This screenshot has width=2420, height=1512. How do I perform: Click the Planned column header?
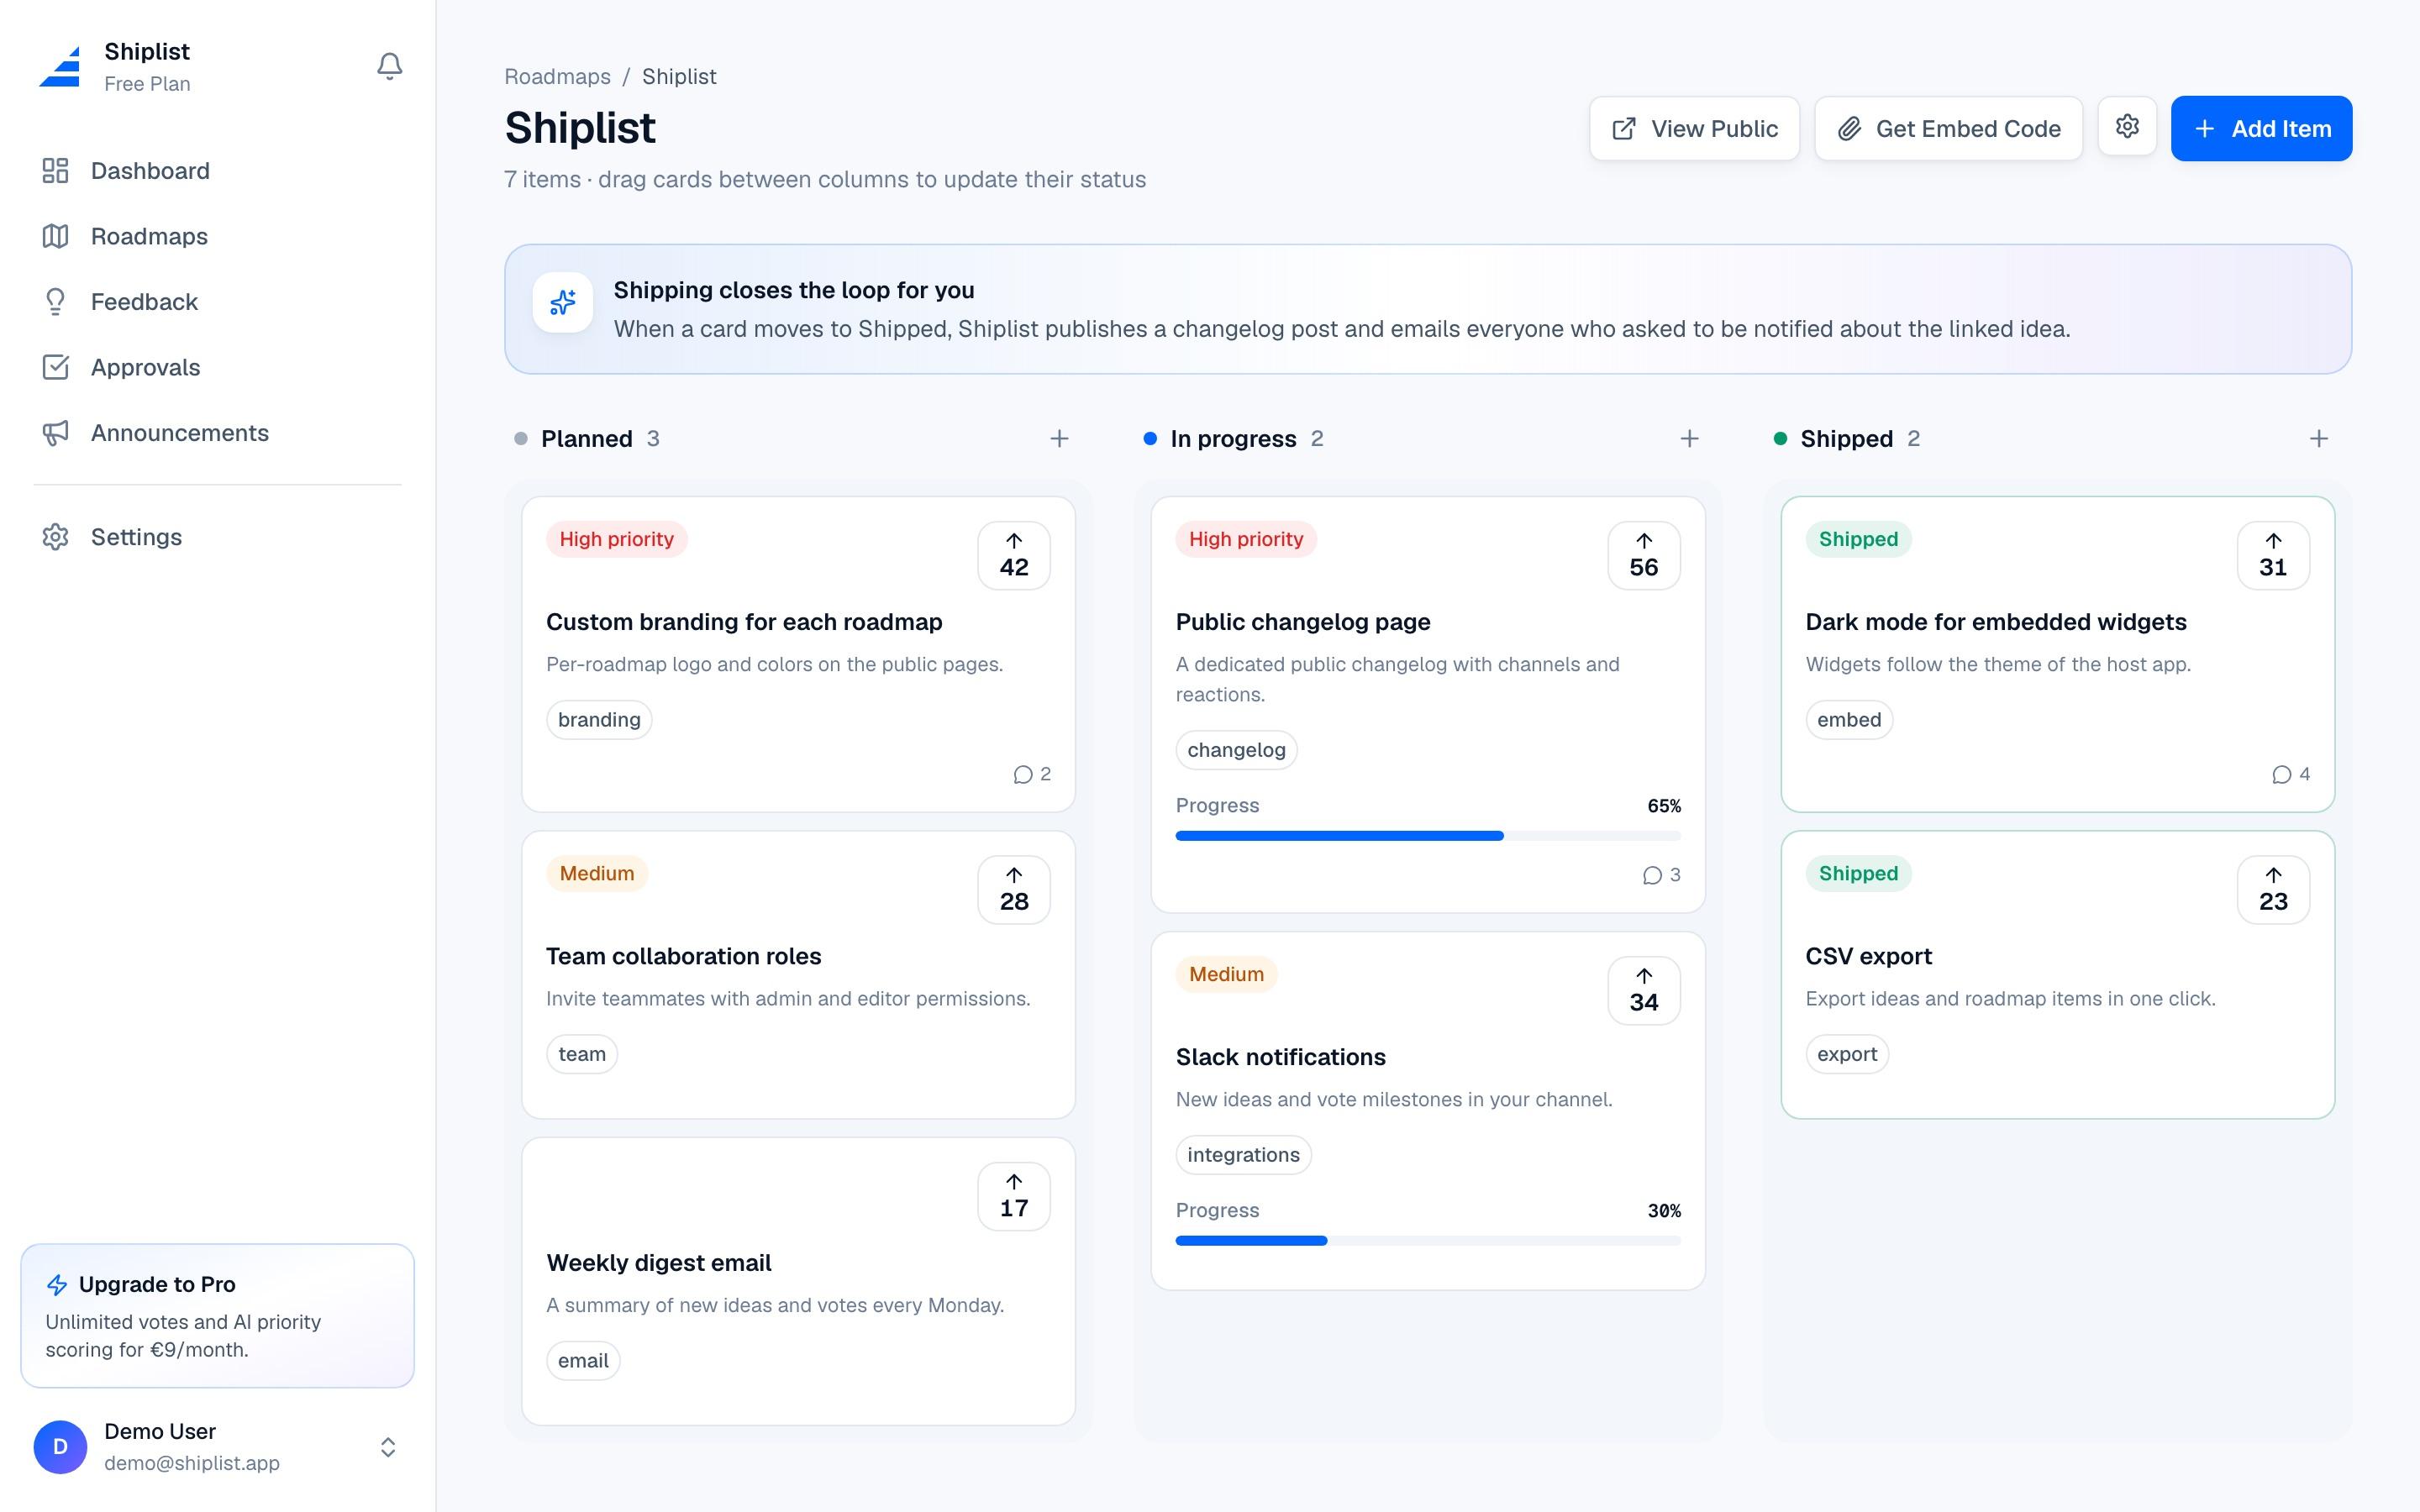click(x=586, y=438)
